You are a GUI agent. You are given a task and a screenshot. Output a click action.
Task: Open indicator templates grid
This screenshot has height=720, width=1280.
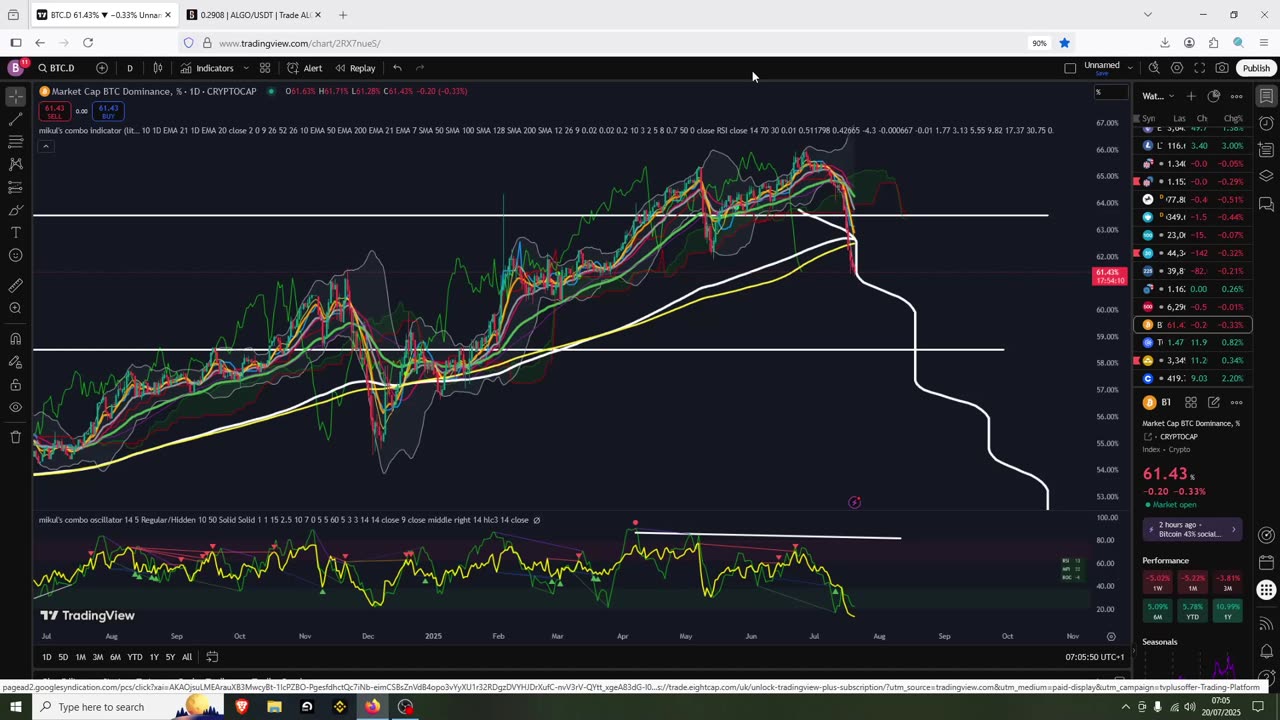tap(265, 68)
